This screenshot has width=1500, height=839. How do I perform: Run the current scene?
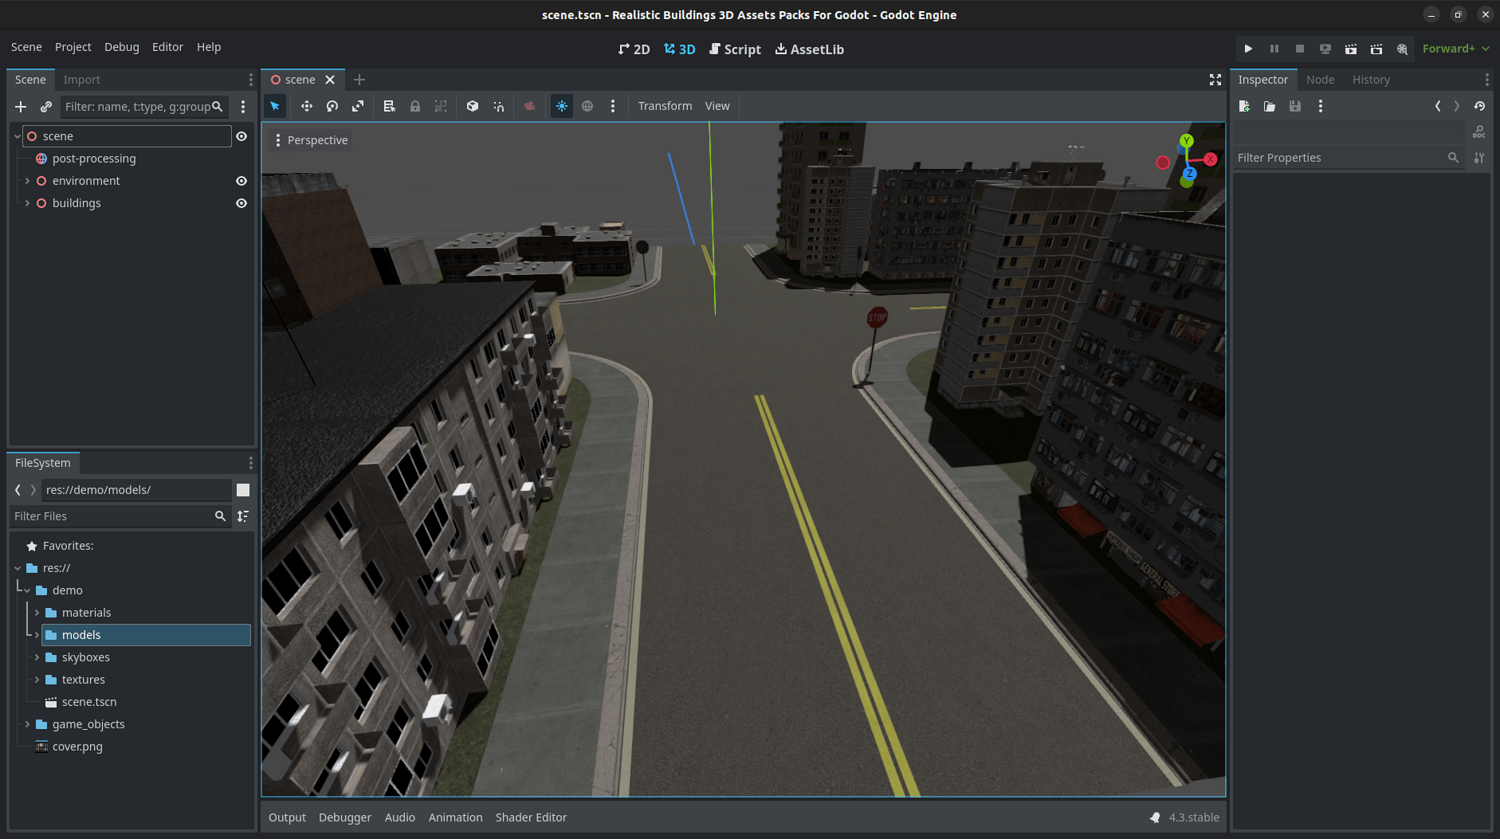pos(1351,49)
